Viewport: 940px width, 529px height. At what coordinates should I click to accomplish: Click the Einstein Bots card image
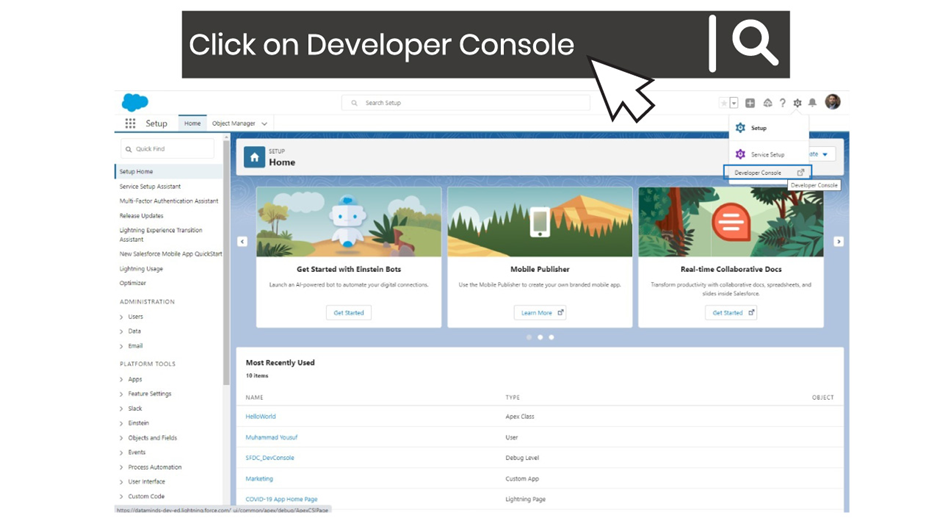(x=349, y=222)
